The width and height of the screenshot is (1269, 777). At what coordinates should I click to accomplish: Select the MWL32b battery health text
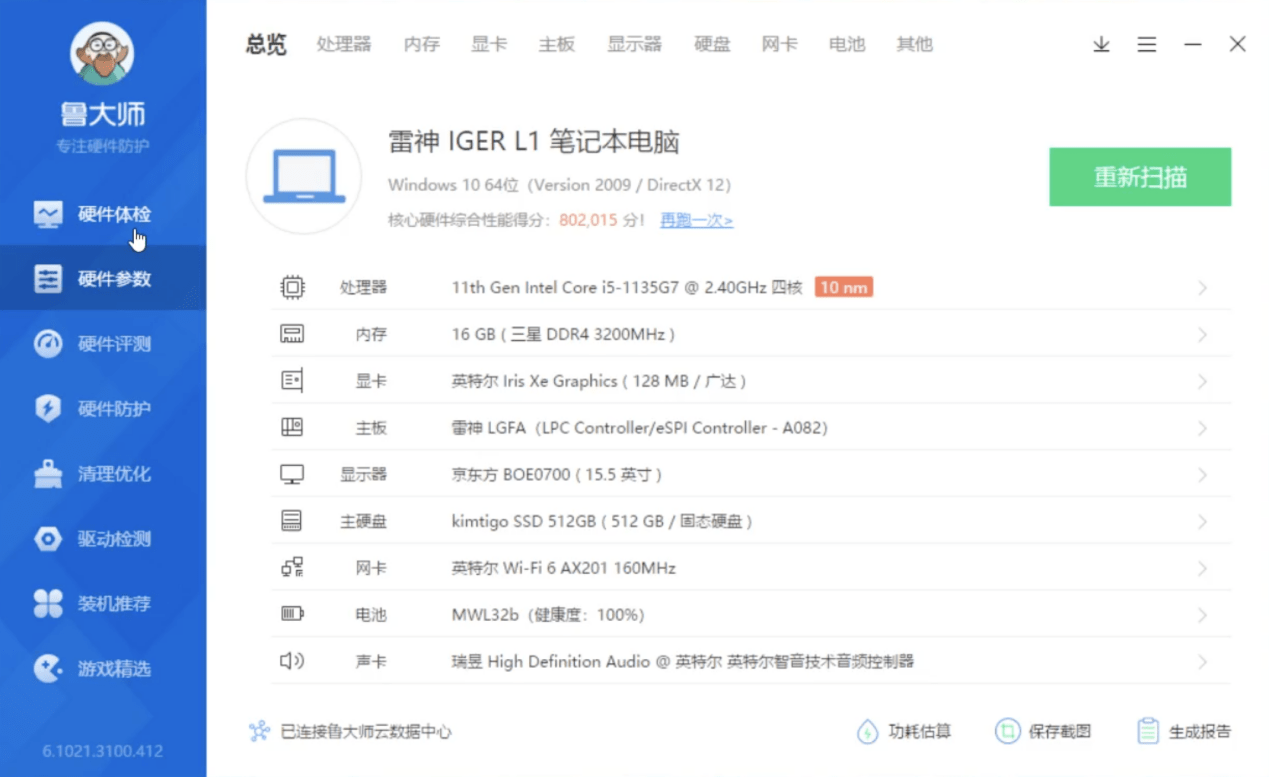(548, 615)
